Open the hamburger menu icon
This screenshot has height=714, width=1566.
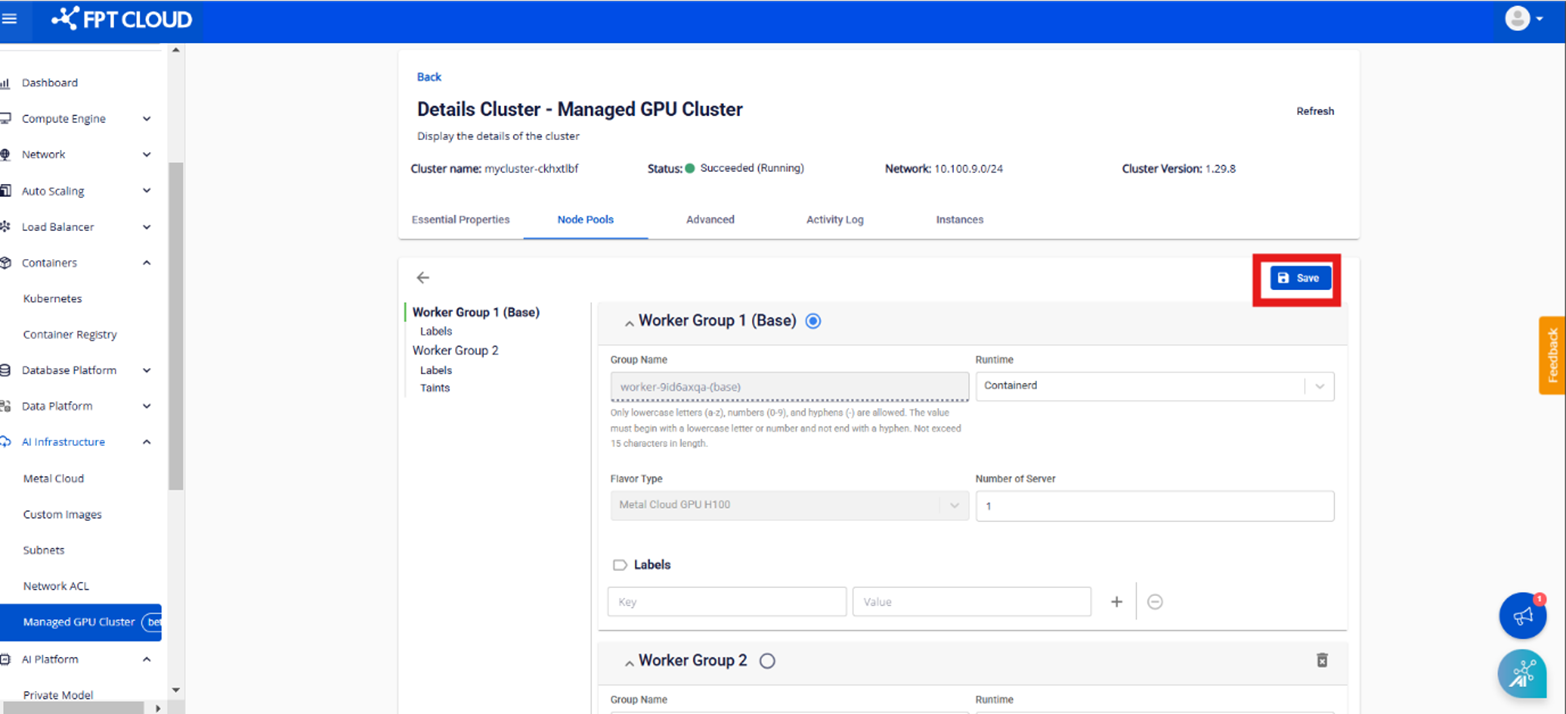pyautogui.click(x=10, y=19)
